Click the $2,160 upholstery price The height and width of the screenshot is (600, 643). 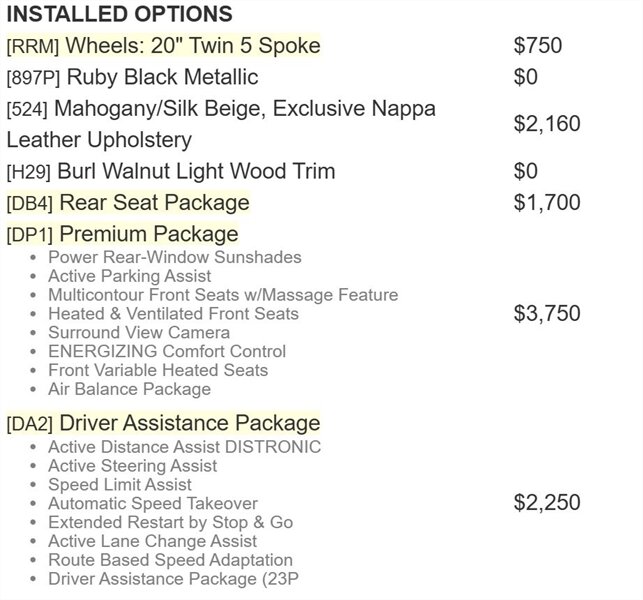(x=546, y=124)
